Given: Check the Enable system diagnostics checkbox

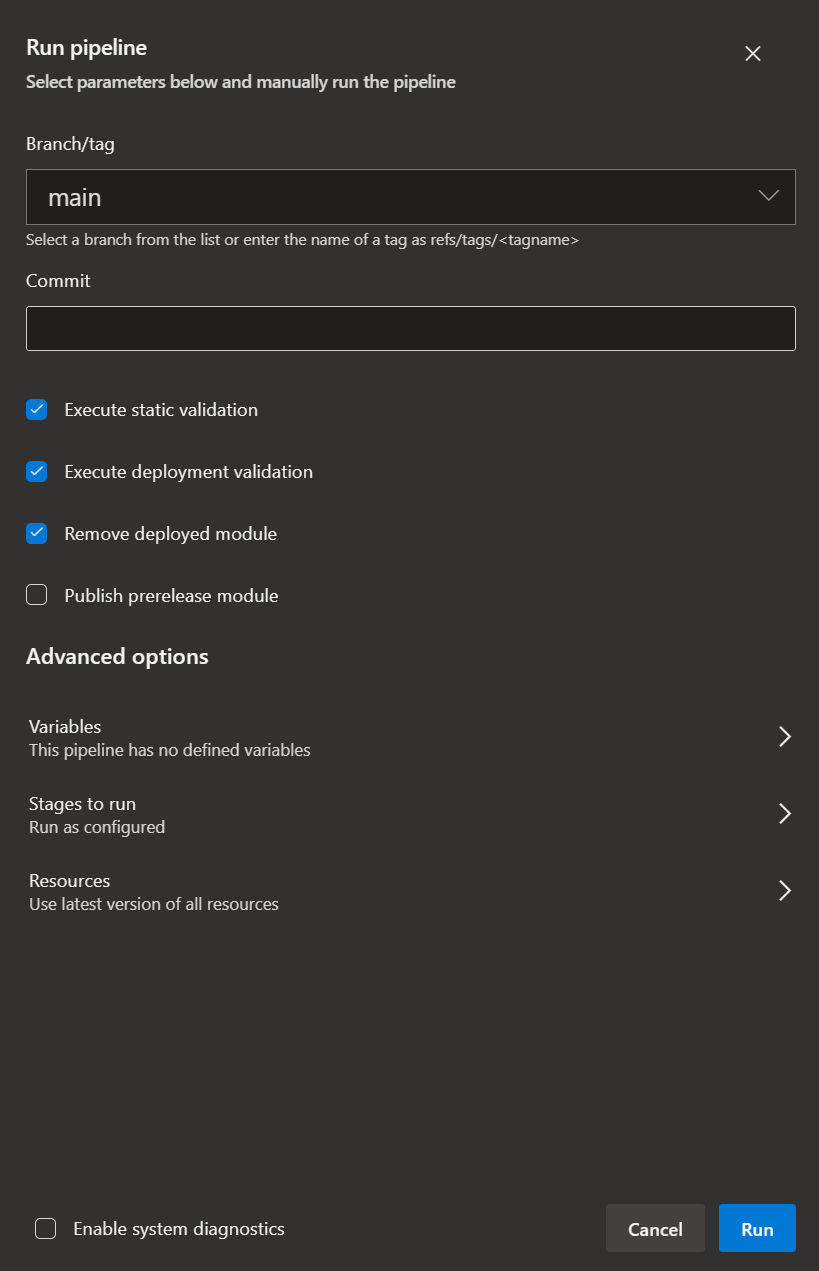Looking at the screenshot, I should click(46, 1229).
